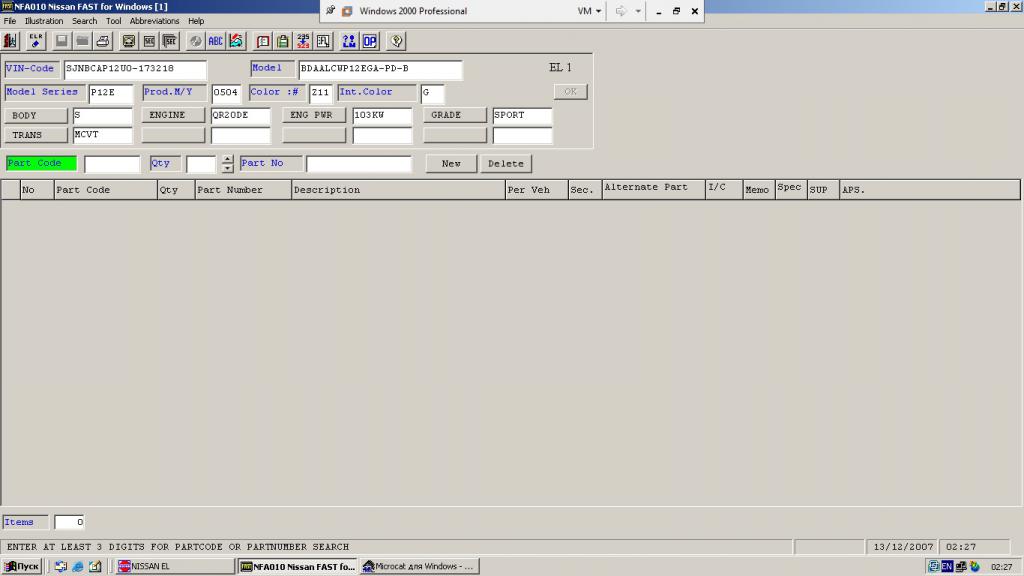This screenshot has width=1024, height=576.
Task: Click the Qty input field
Action: (201, 164)
